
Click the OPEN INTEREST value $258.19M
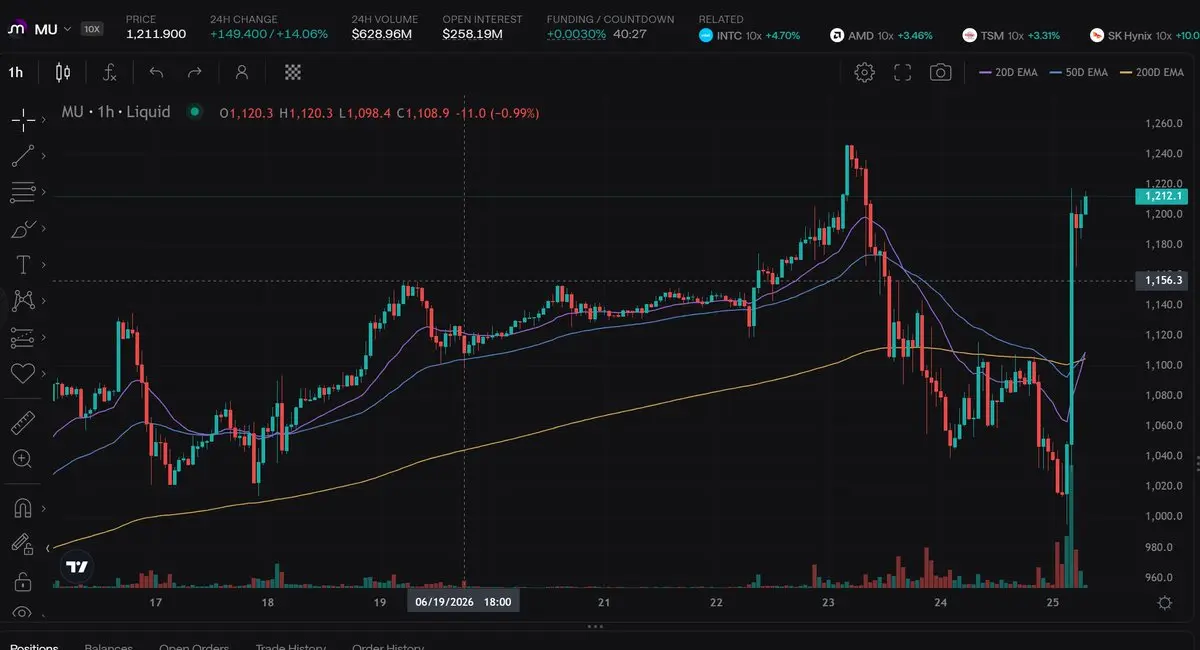[472, 34]
